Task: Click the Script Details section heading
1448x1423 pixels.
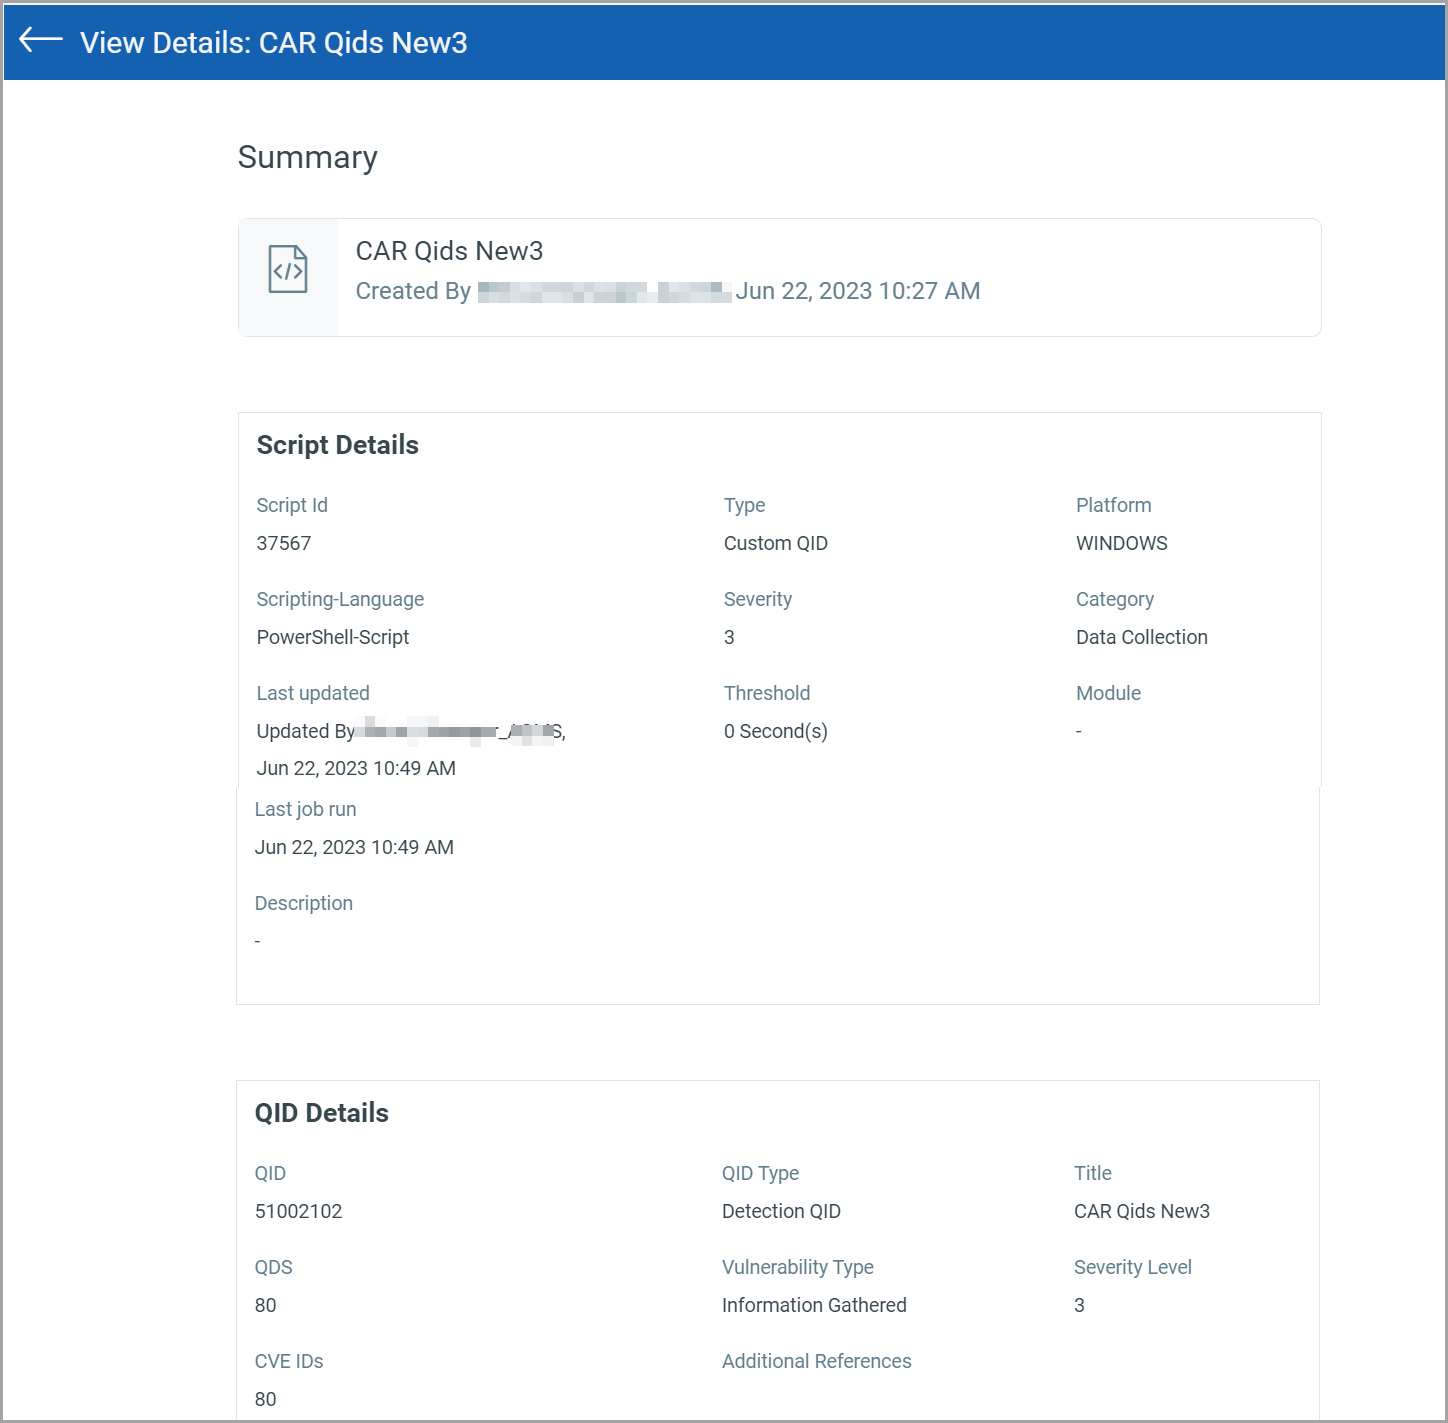Action: [337, 445]
